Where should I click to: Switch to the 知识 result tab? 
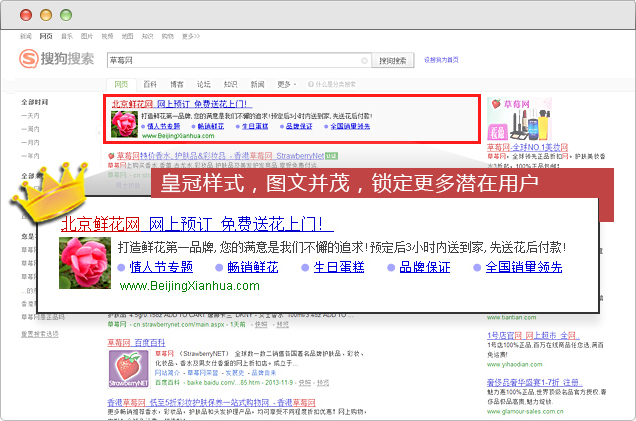(x=230, y=84)
